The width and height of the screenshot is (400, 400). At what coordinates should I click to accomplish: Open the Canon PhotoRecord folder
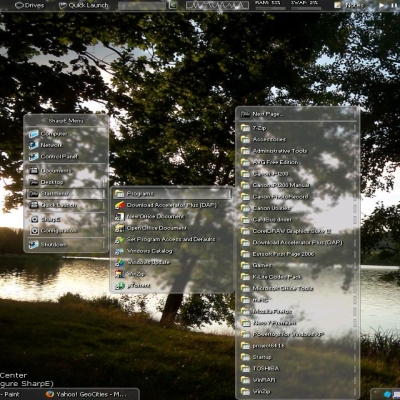point(298,197)
